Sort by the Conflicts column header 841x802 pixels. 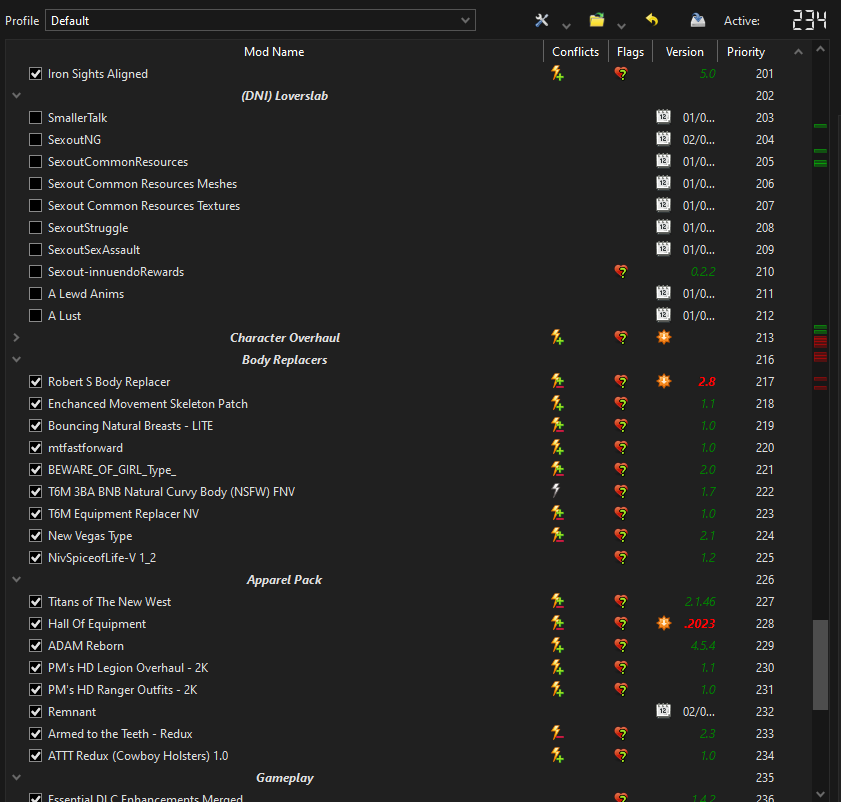[x=576, y=51]
